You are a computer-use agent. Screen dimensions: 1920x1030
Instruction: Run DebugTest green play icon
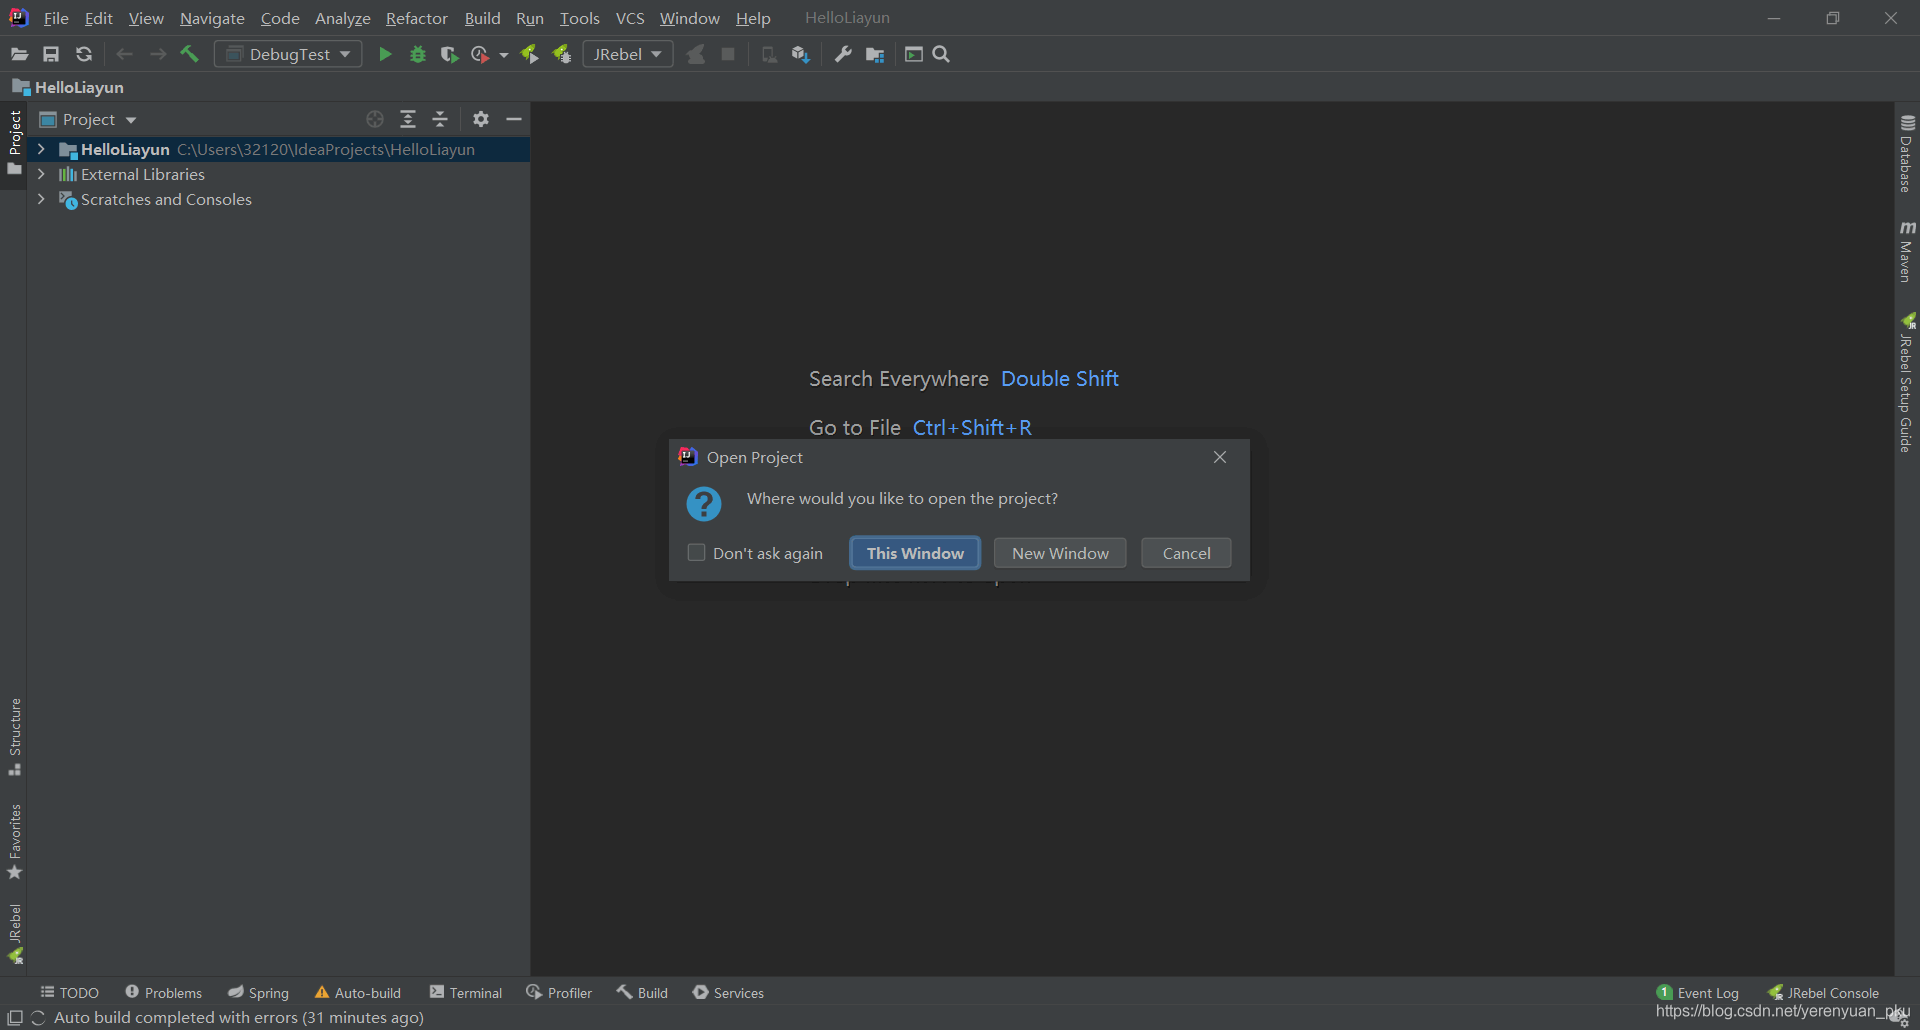click(x=385, y=54)
